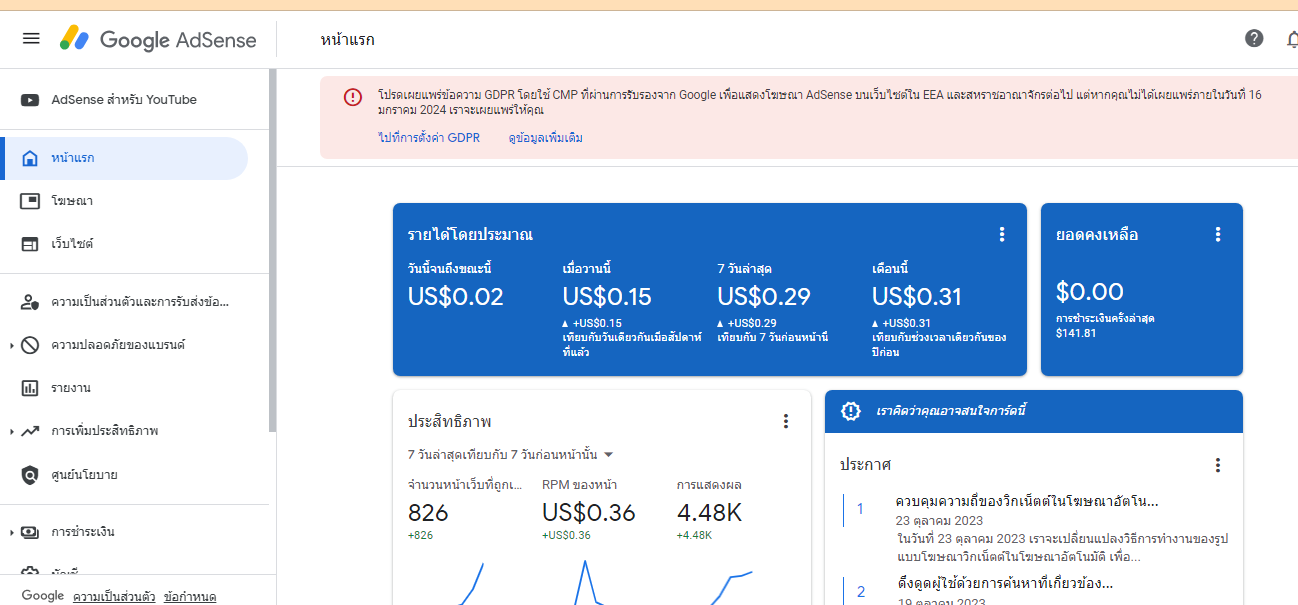Image resolution: width=1298 pixels, height=605 pixels.
Task: Open the notifications bell
Action: click(1291, 39)
